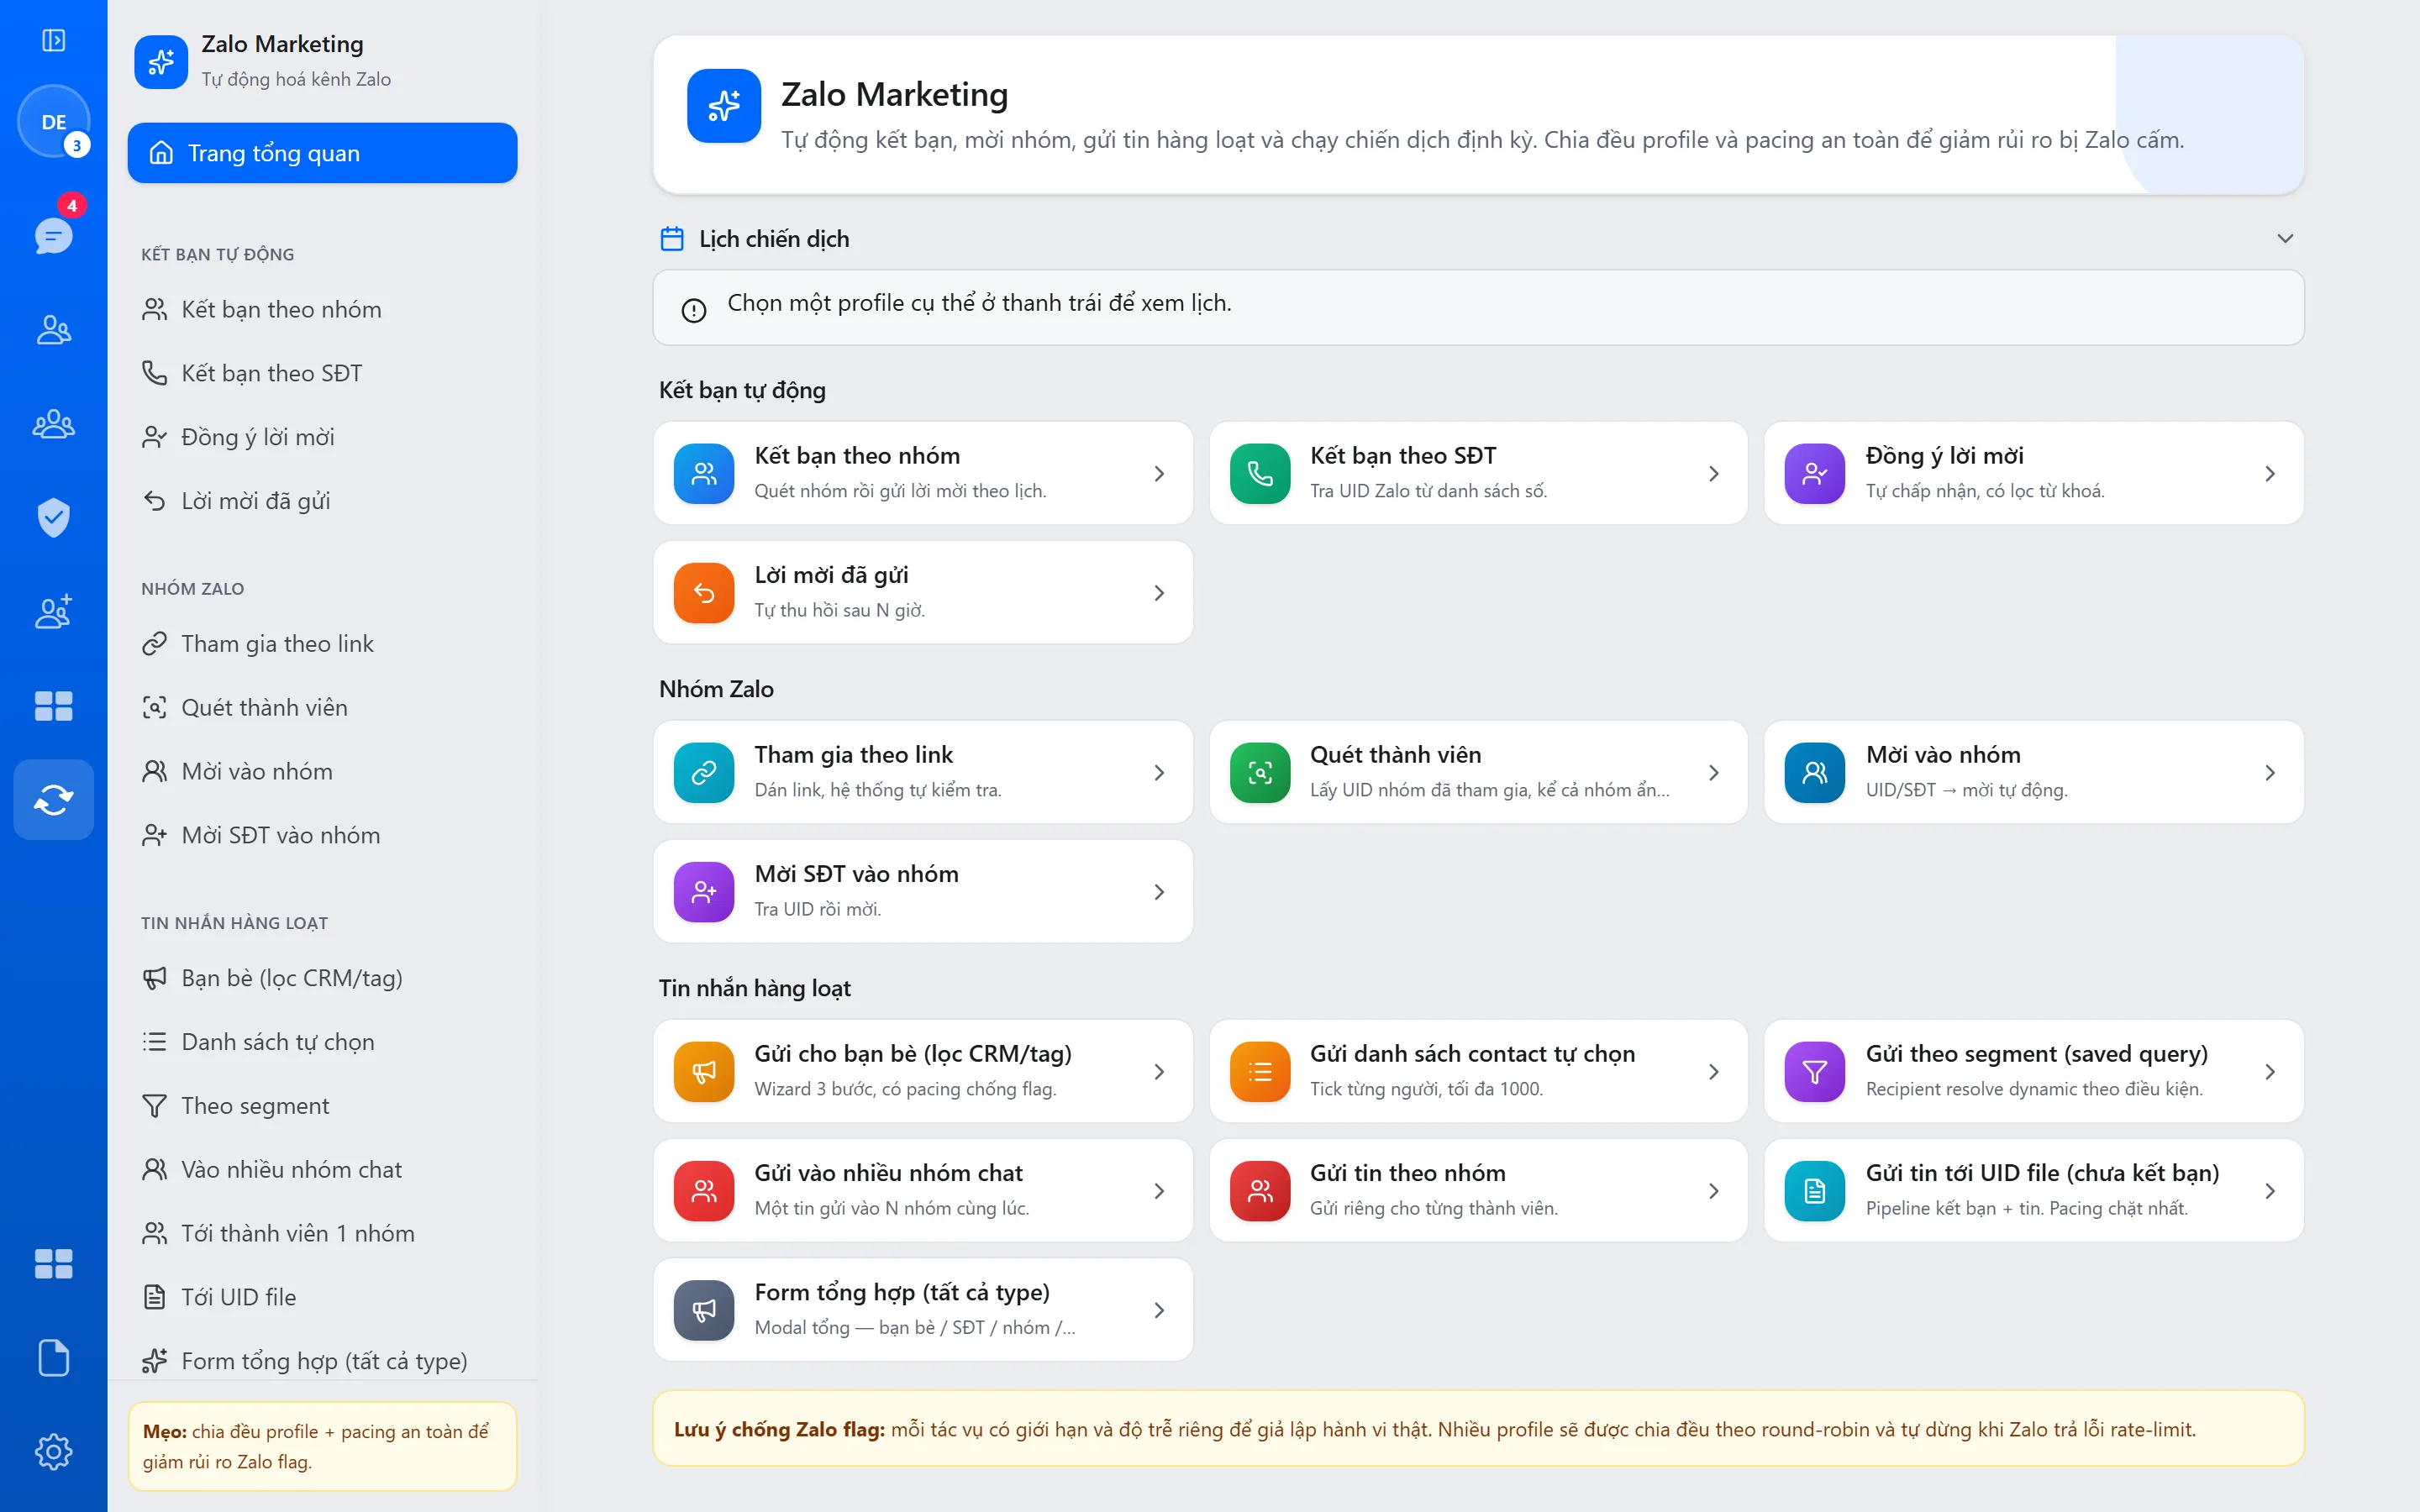Open Kết bạn theo nhóm sidebar item
The image size is (2420, 1512).
(x=322, y=309)
